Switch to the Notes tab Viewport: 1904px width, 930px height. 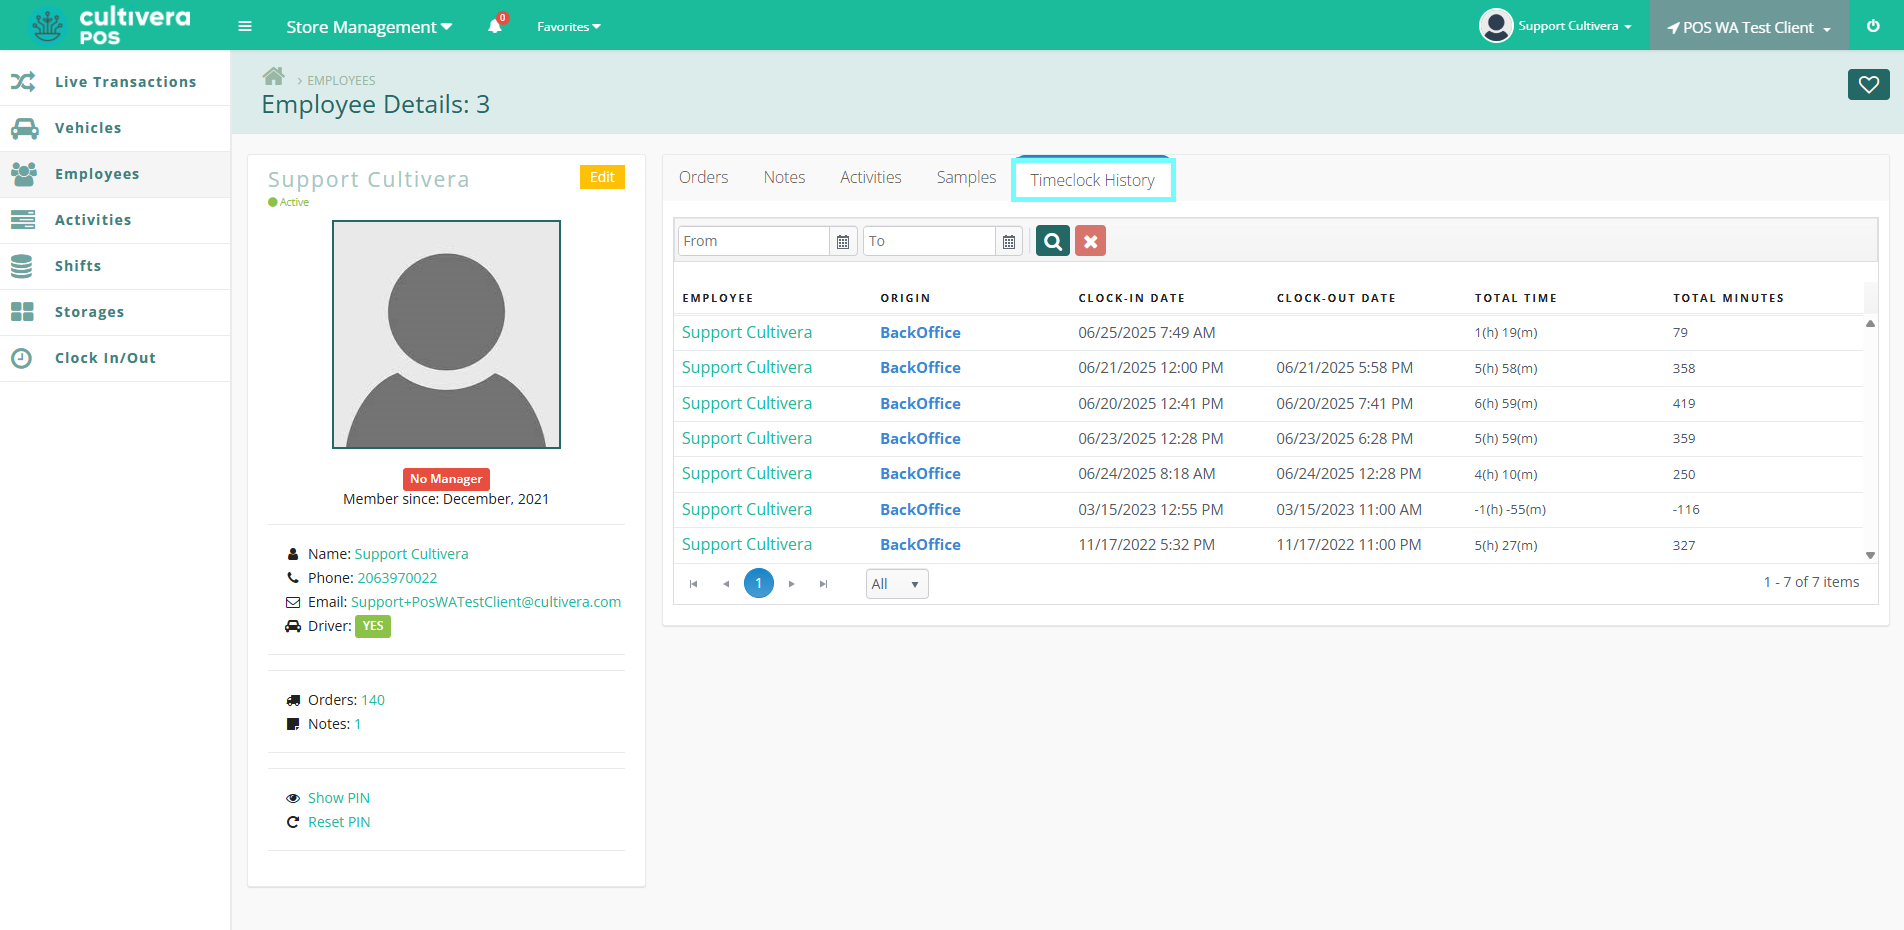click(x=784, y=177)
